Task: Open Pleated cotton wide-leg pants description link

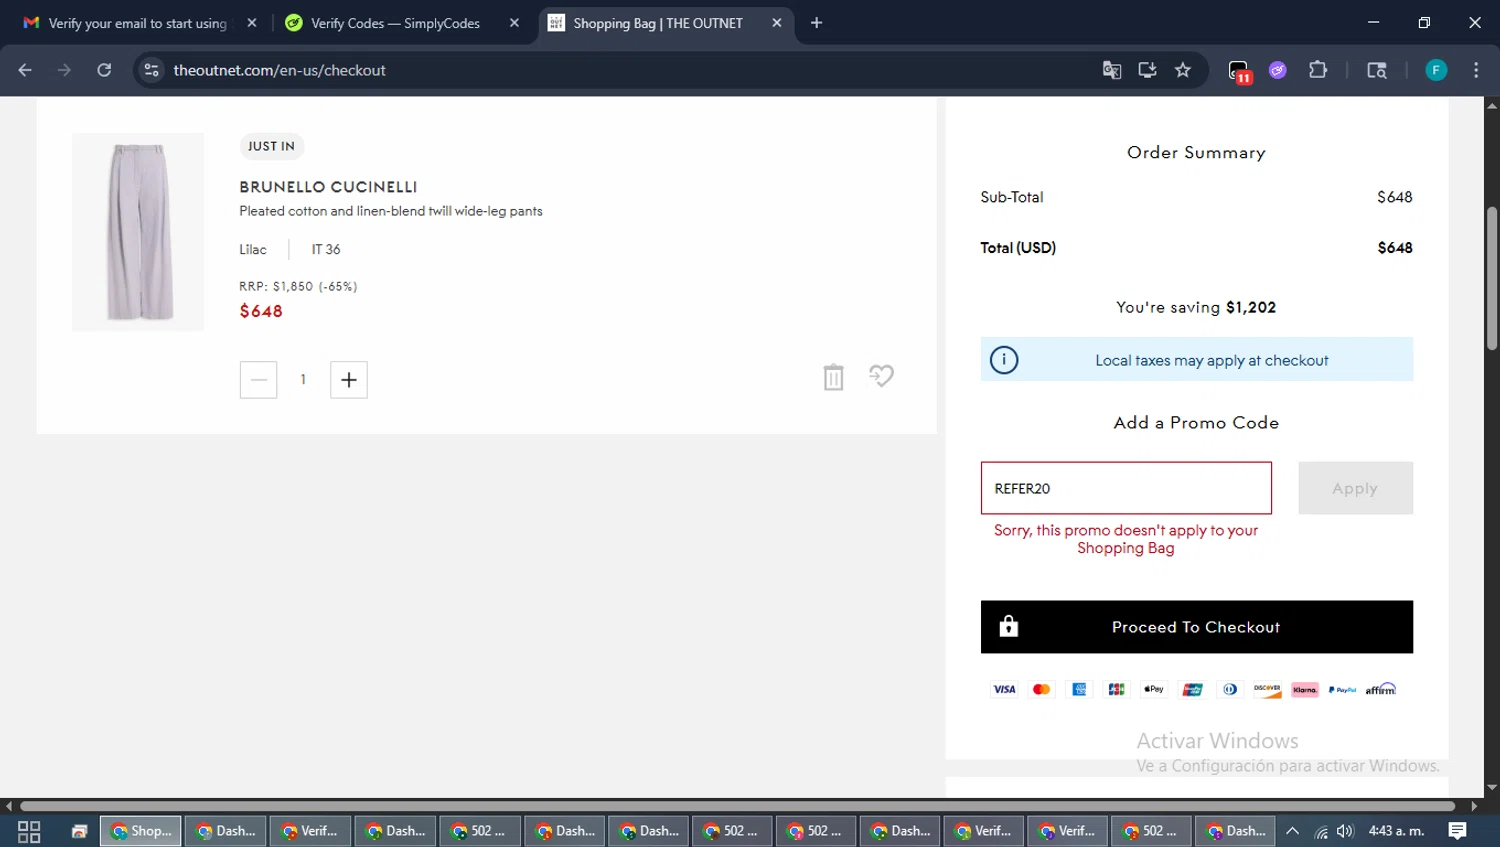Action: pos(391,211)
